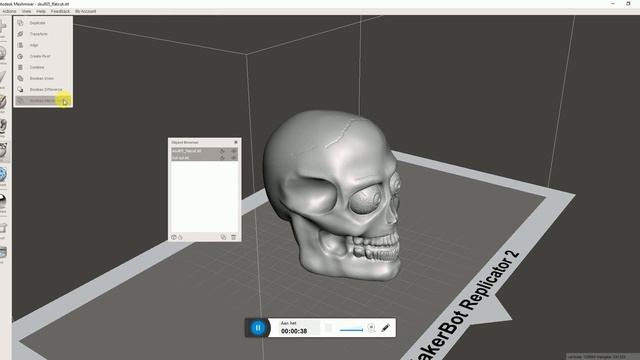
Task: Click Object Browser trash delete icon
Action: [x=233, y=237]
